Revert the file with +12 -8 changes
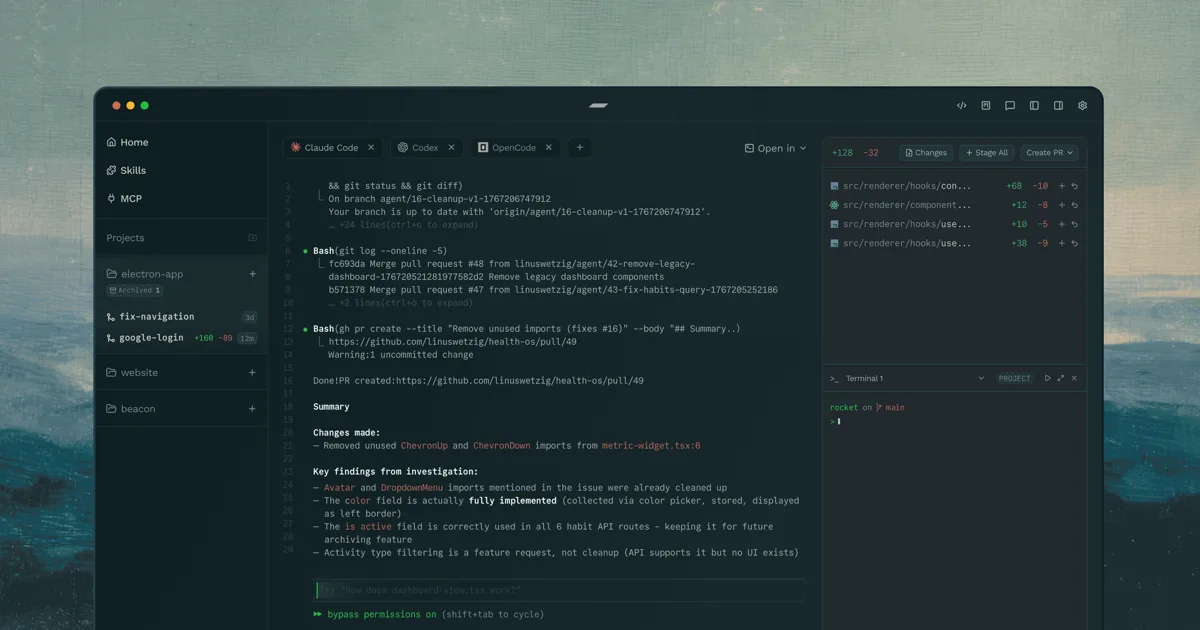 (x=1075, y=205)
